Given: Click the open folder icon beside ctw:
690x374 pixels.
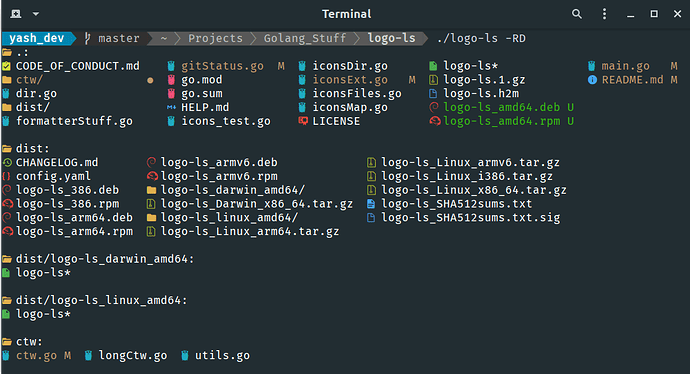Looking at the screenshot, I should tap(7, 342).
